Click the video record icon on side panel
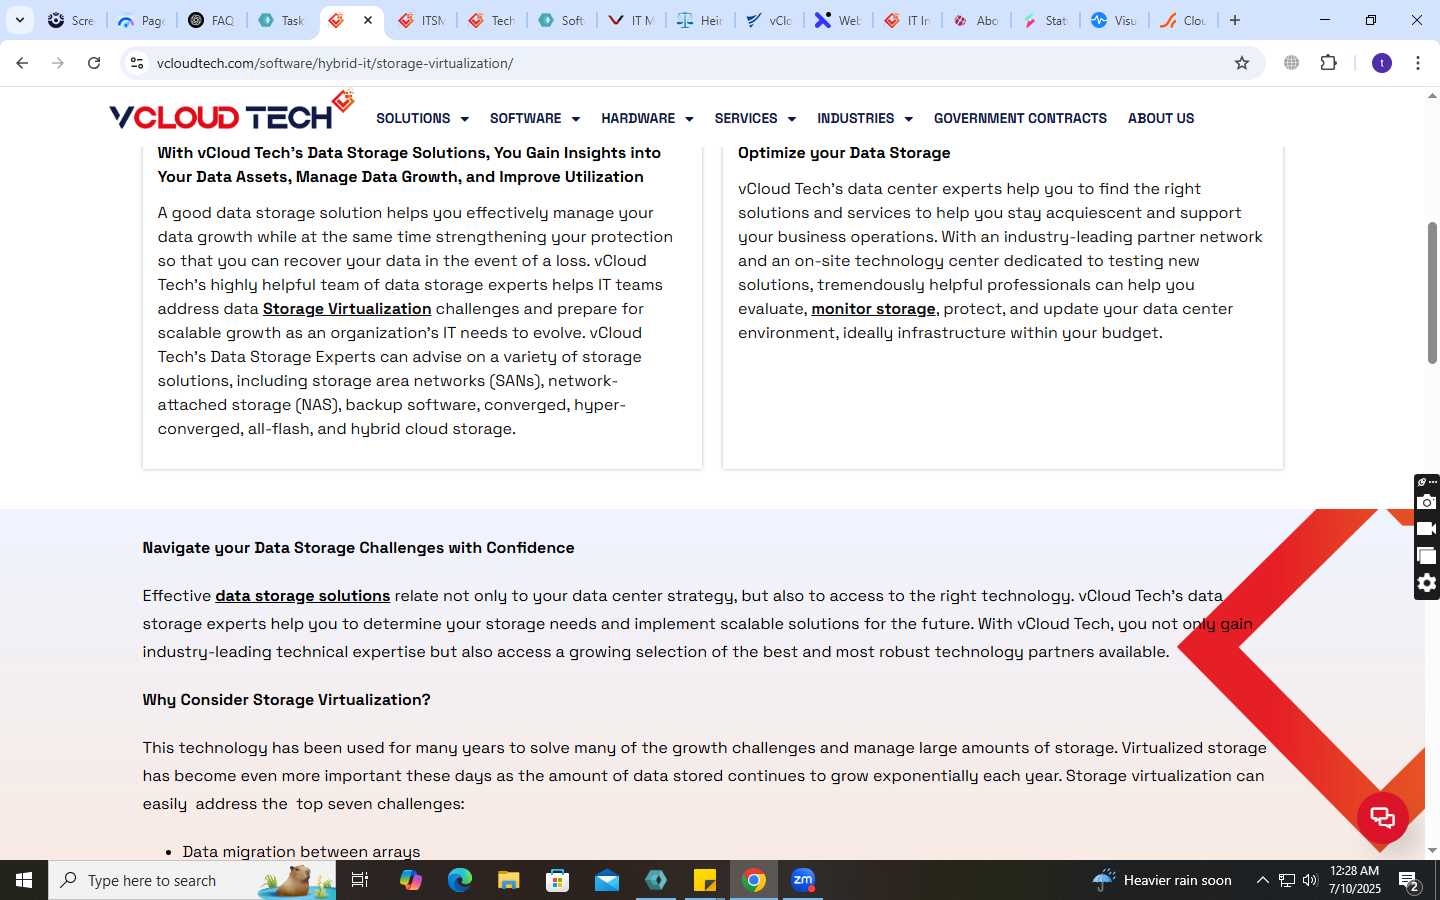The width and height of the screenshot is (1440, 900). tap(1427, 529)
